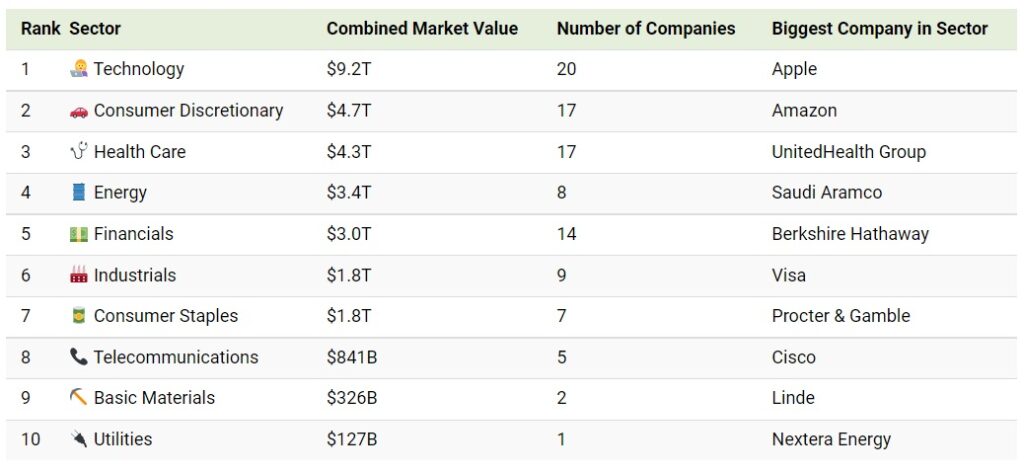Click the Biggest Company in Sector header
Image resolution: width=1024 pixels, height=474 pixels.
point(880,29)
